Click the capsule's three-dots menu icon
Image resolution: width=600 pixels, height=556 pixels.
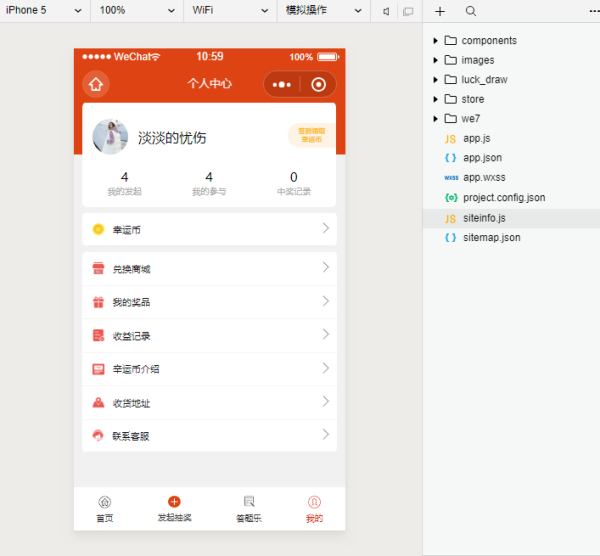pos(282,85)
